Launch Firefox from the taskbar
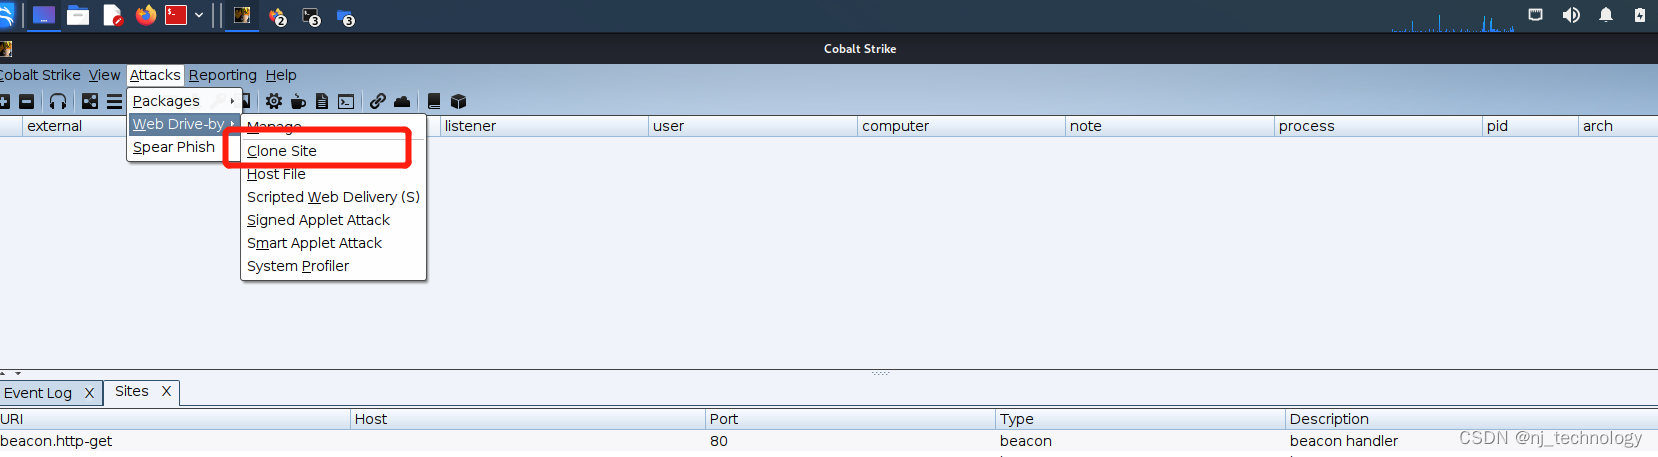 coord(146,15)
